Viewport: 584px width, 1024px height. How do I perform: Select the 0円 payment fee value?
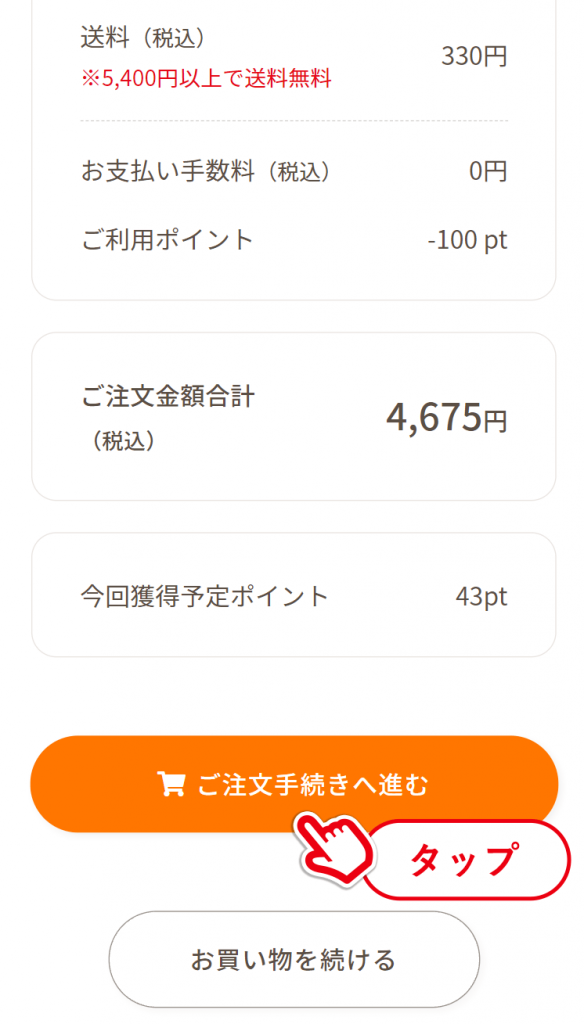[488, 171]
